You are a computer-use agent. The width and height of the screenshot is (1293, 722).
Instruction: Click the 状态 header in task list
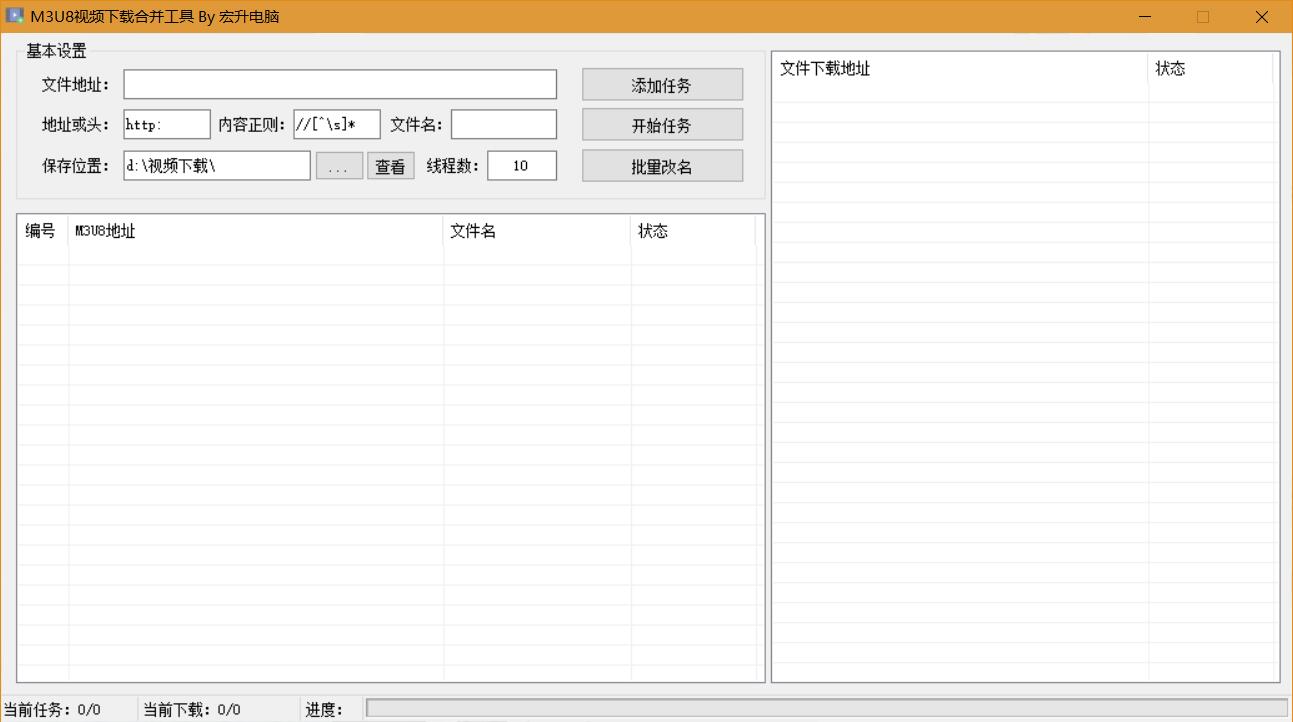692,231
